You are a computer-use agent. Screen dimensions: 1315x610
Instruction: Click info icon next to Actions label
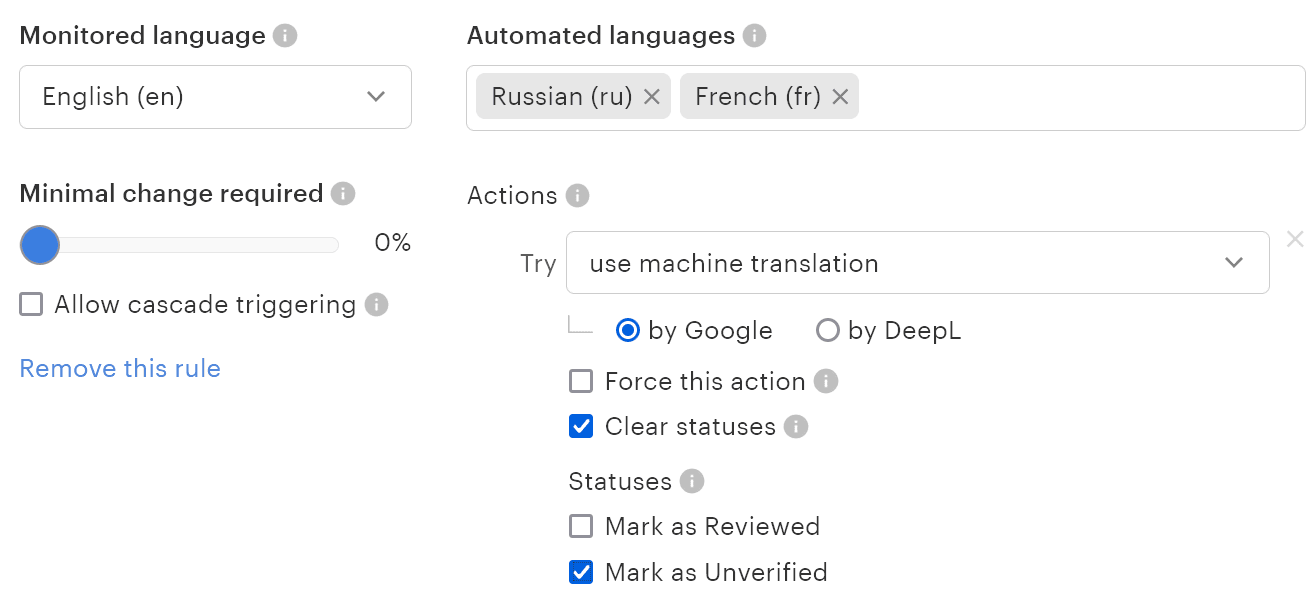(577, 195)
